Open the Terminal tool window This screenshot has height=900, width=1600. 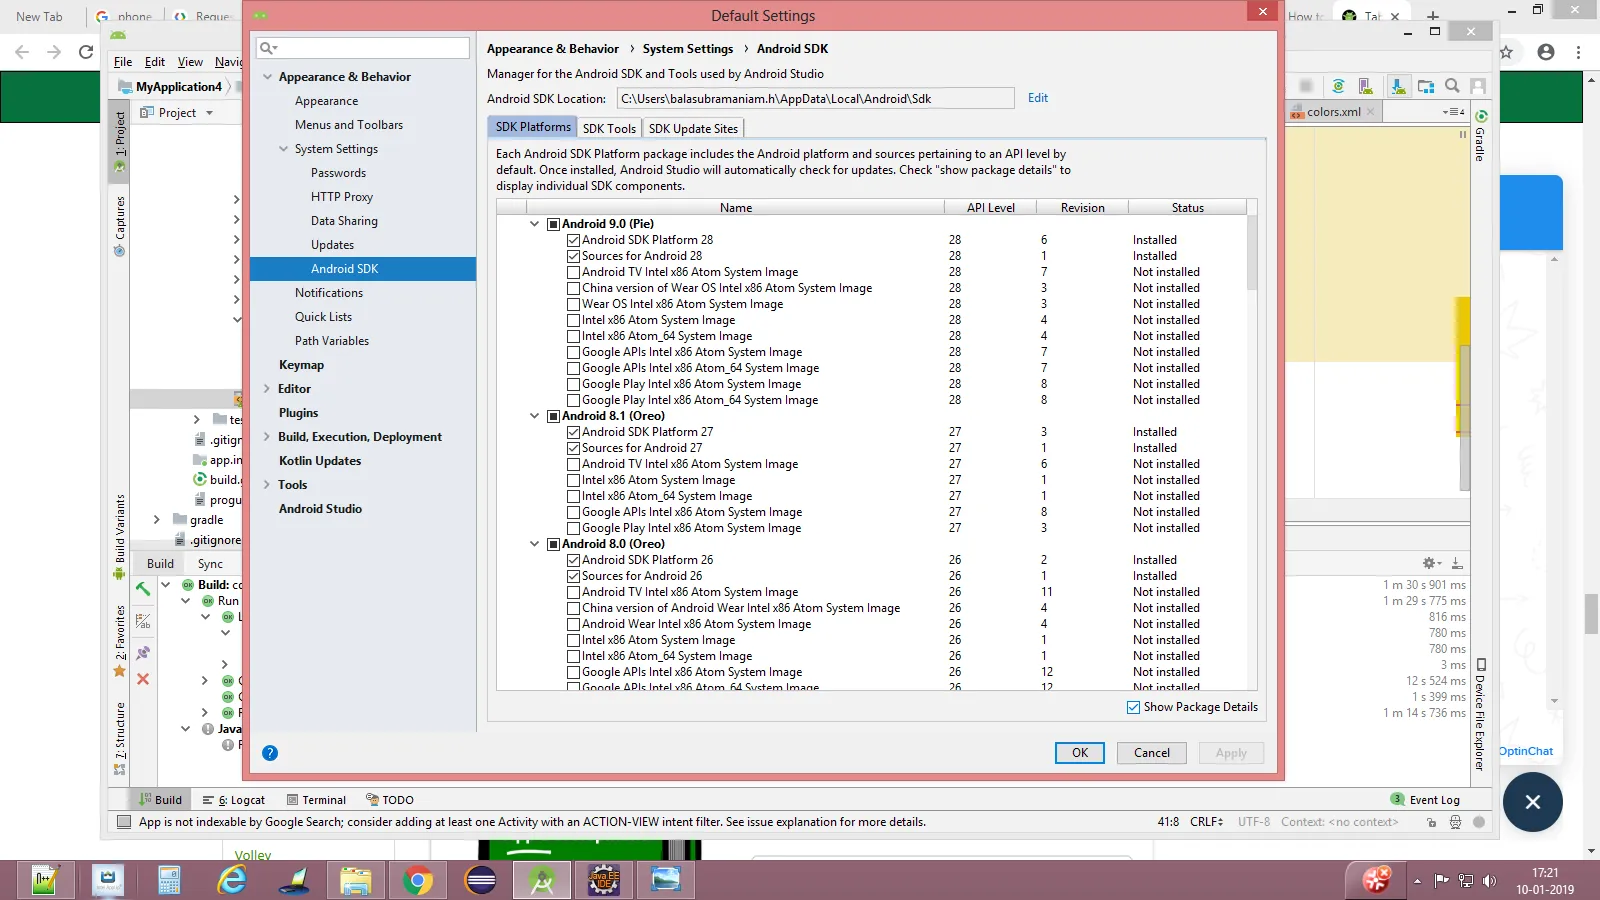[x=316, y=800]
